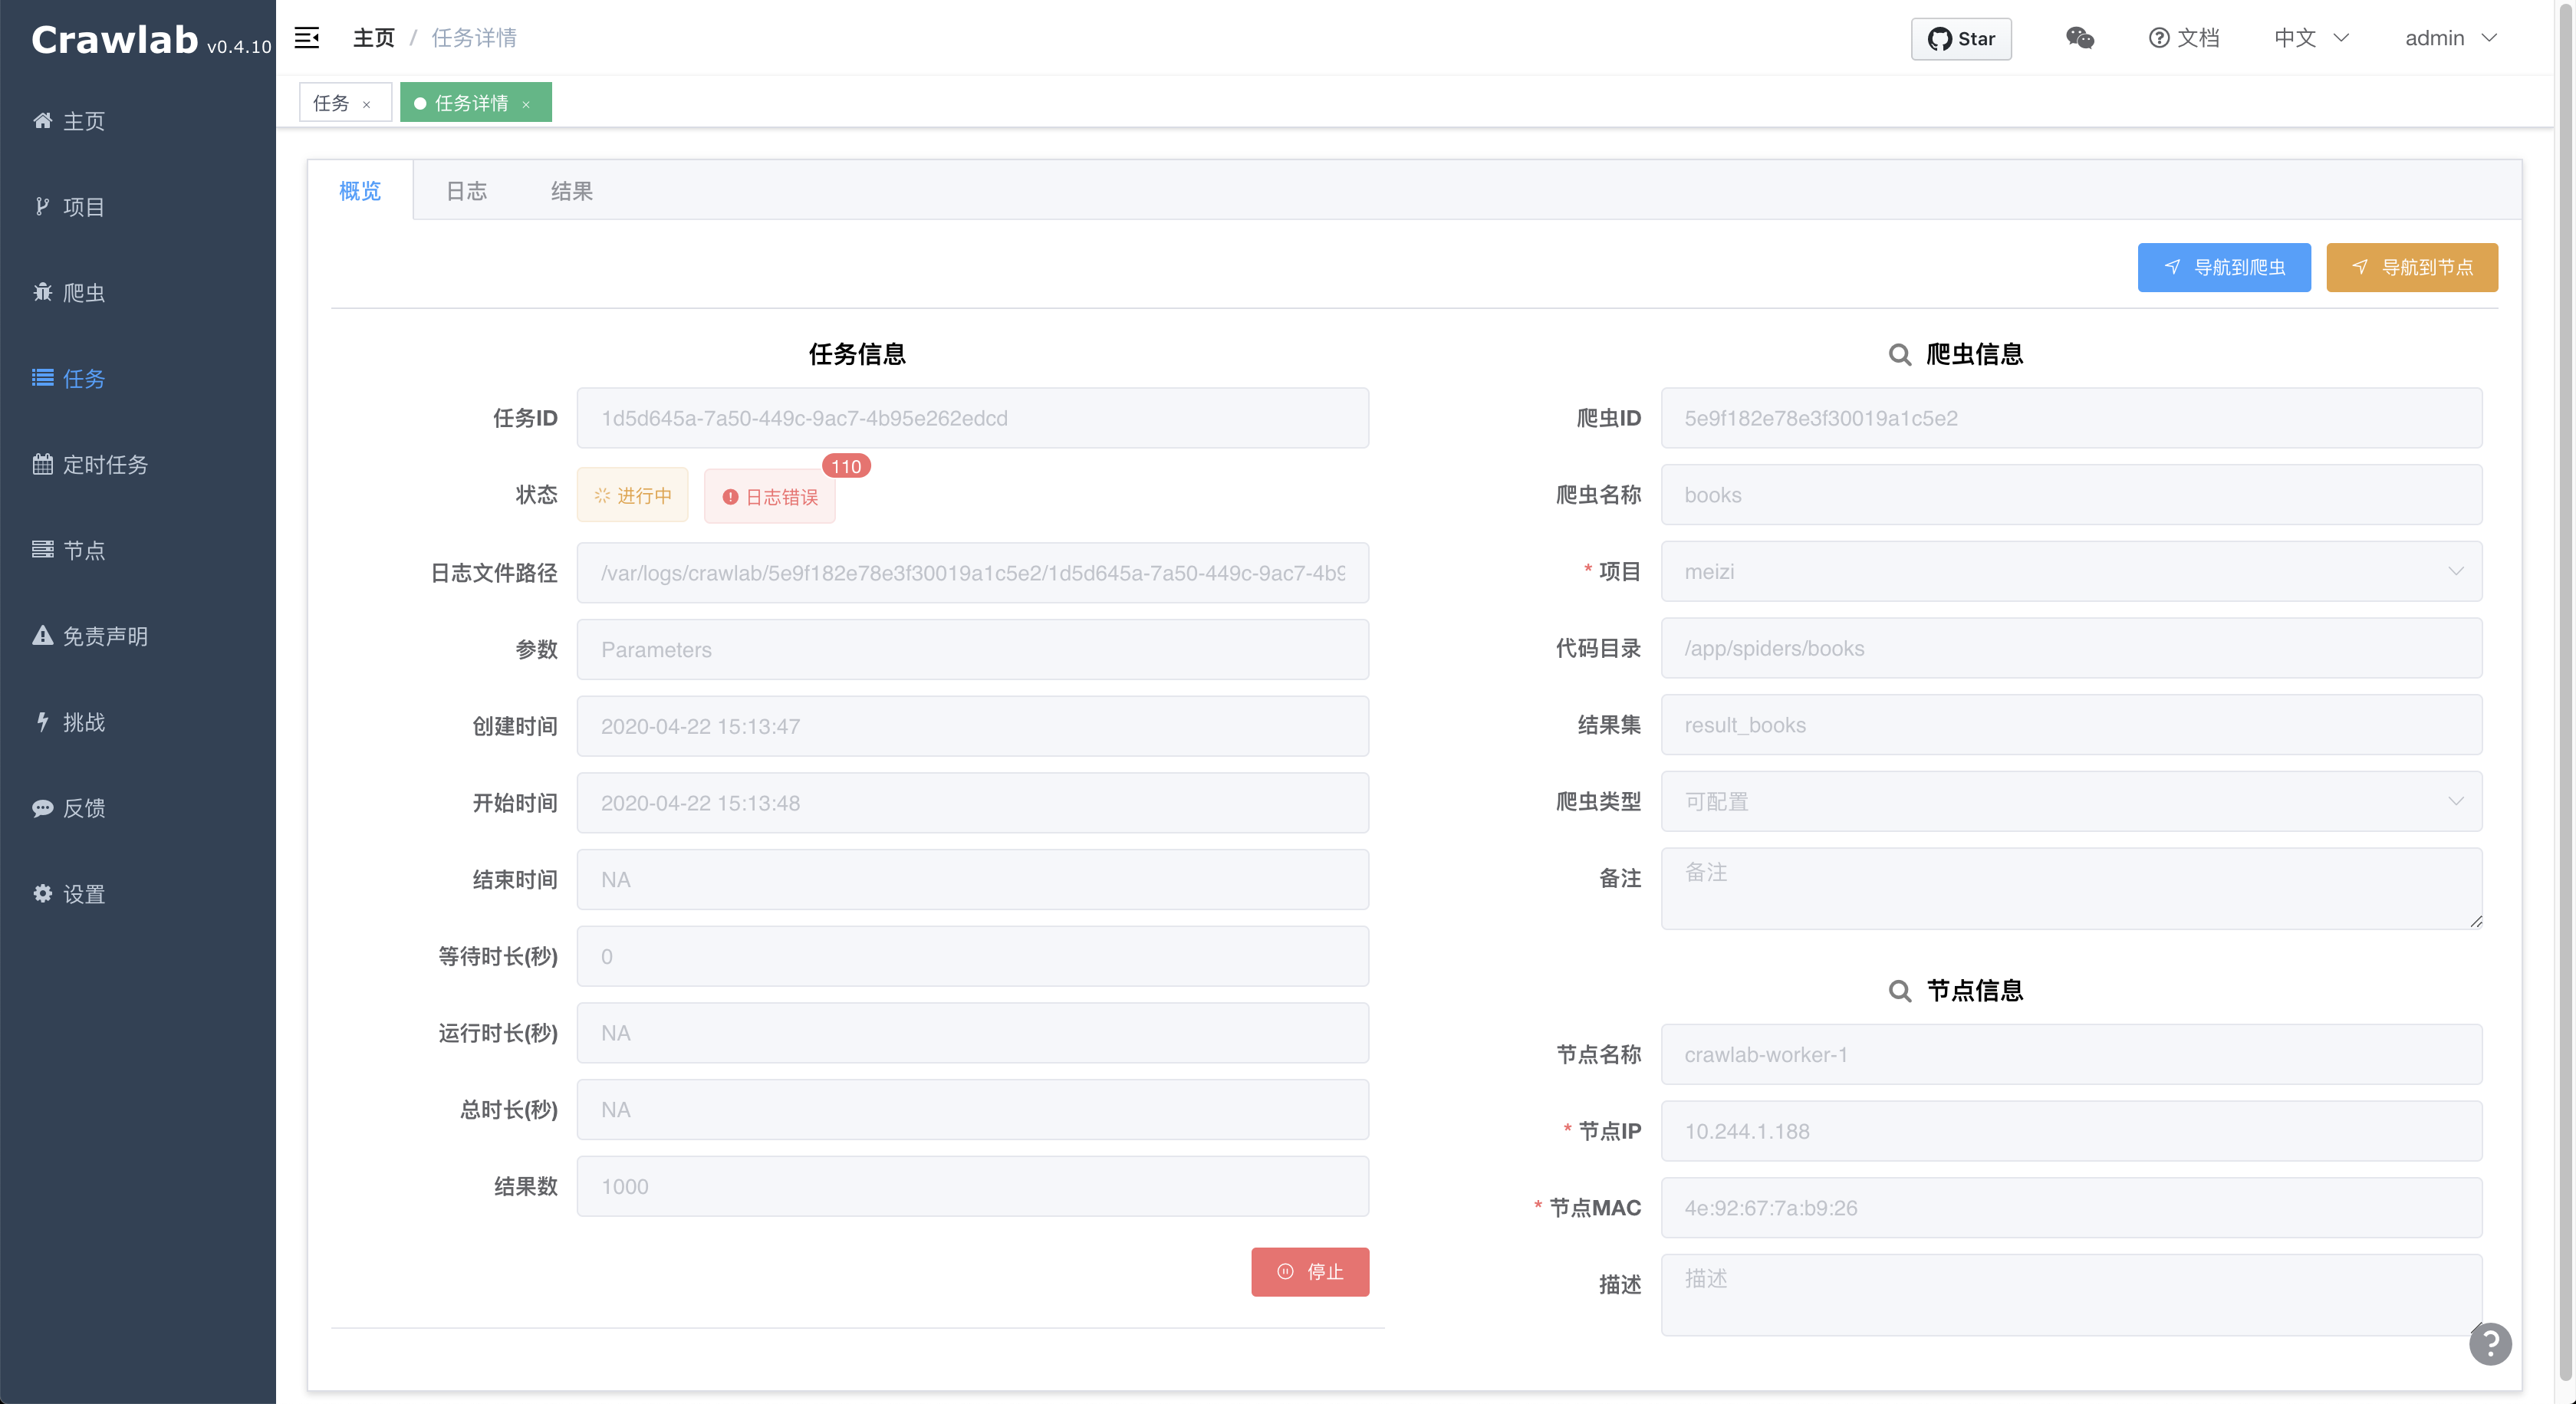Click the red 停止 (Stop) button

point(1310,1272)
